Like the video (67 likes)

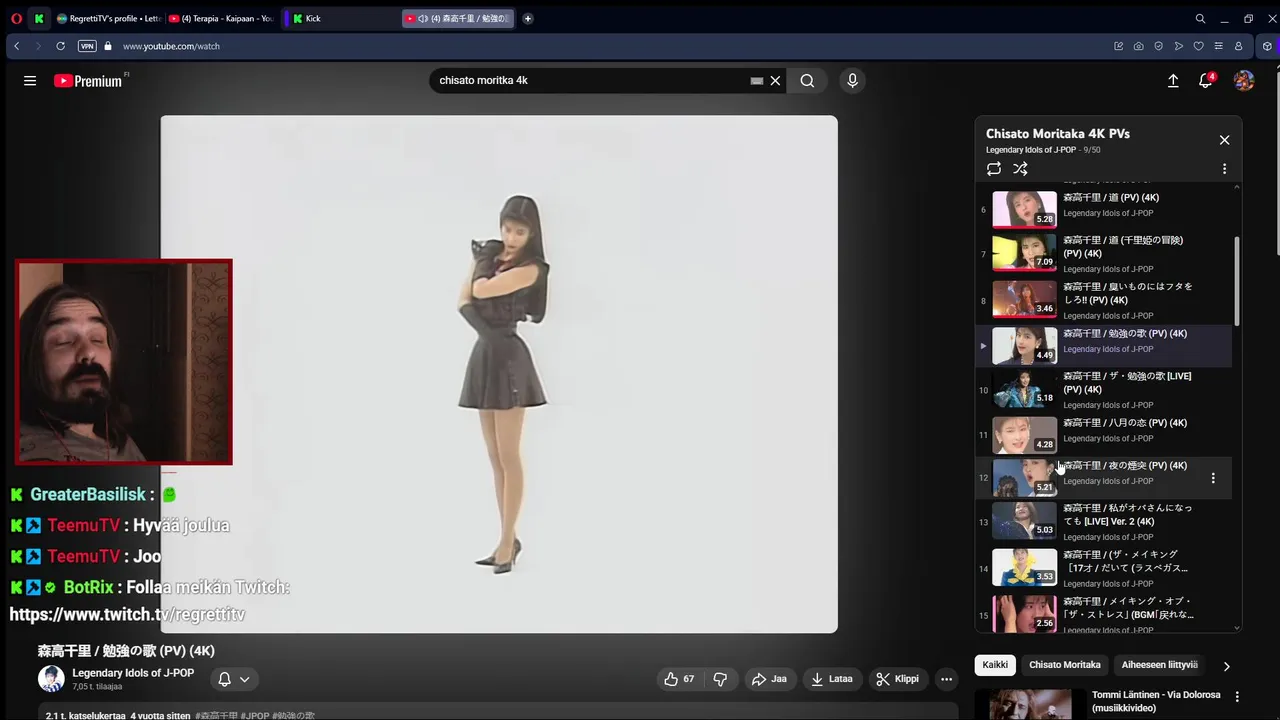(x=679, y=679)
